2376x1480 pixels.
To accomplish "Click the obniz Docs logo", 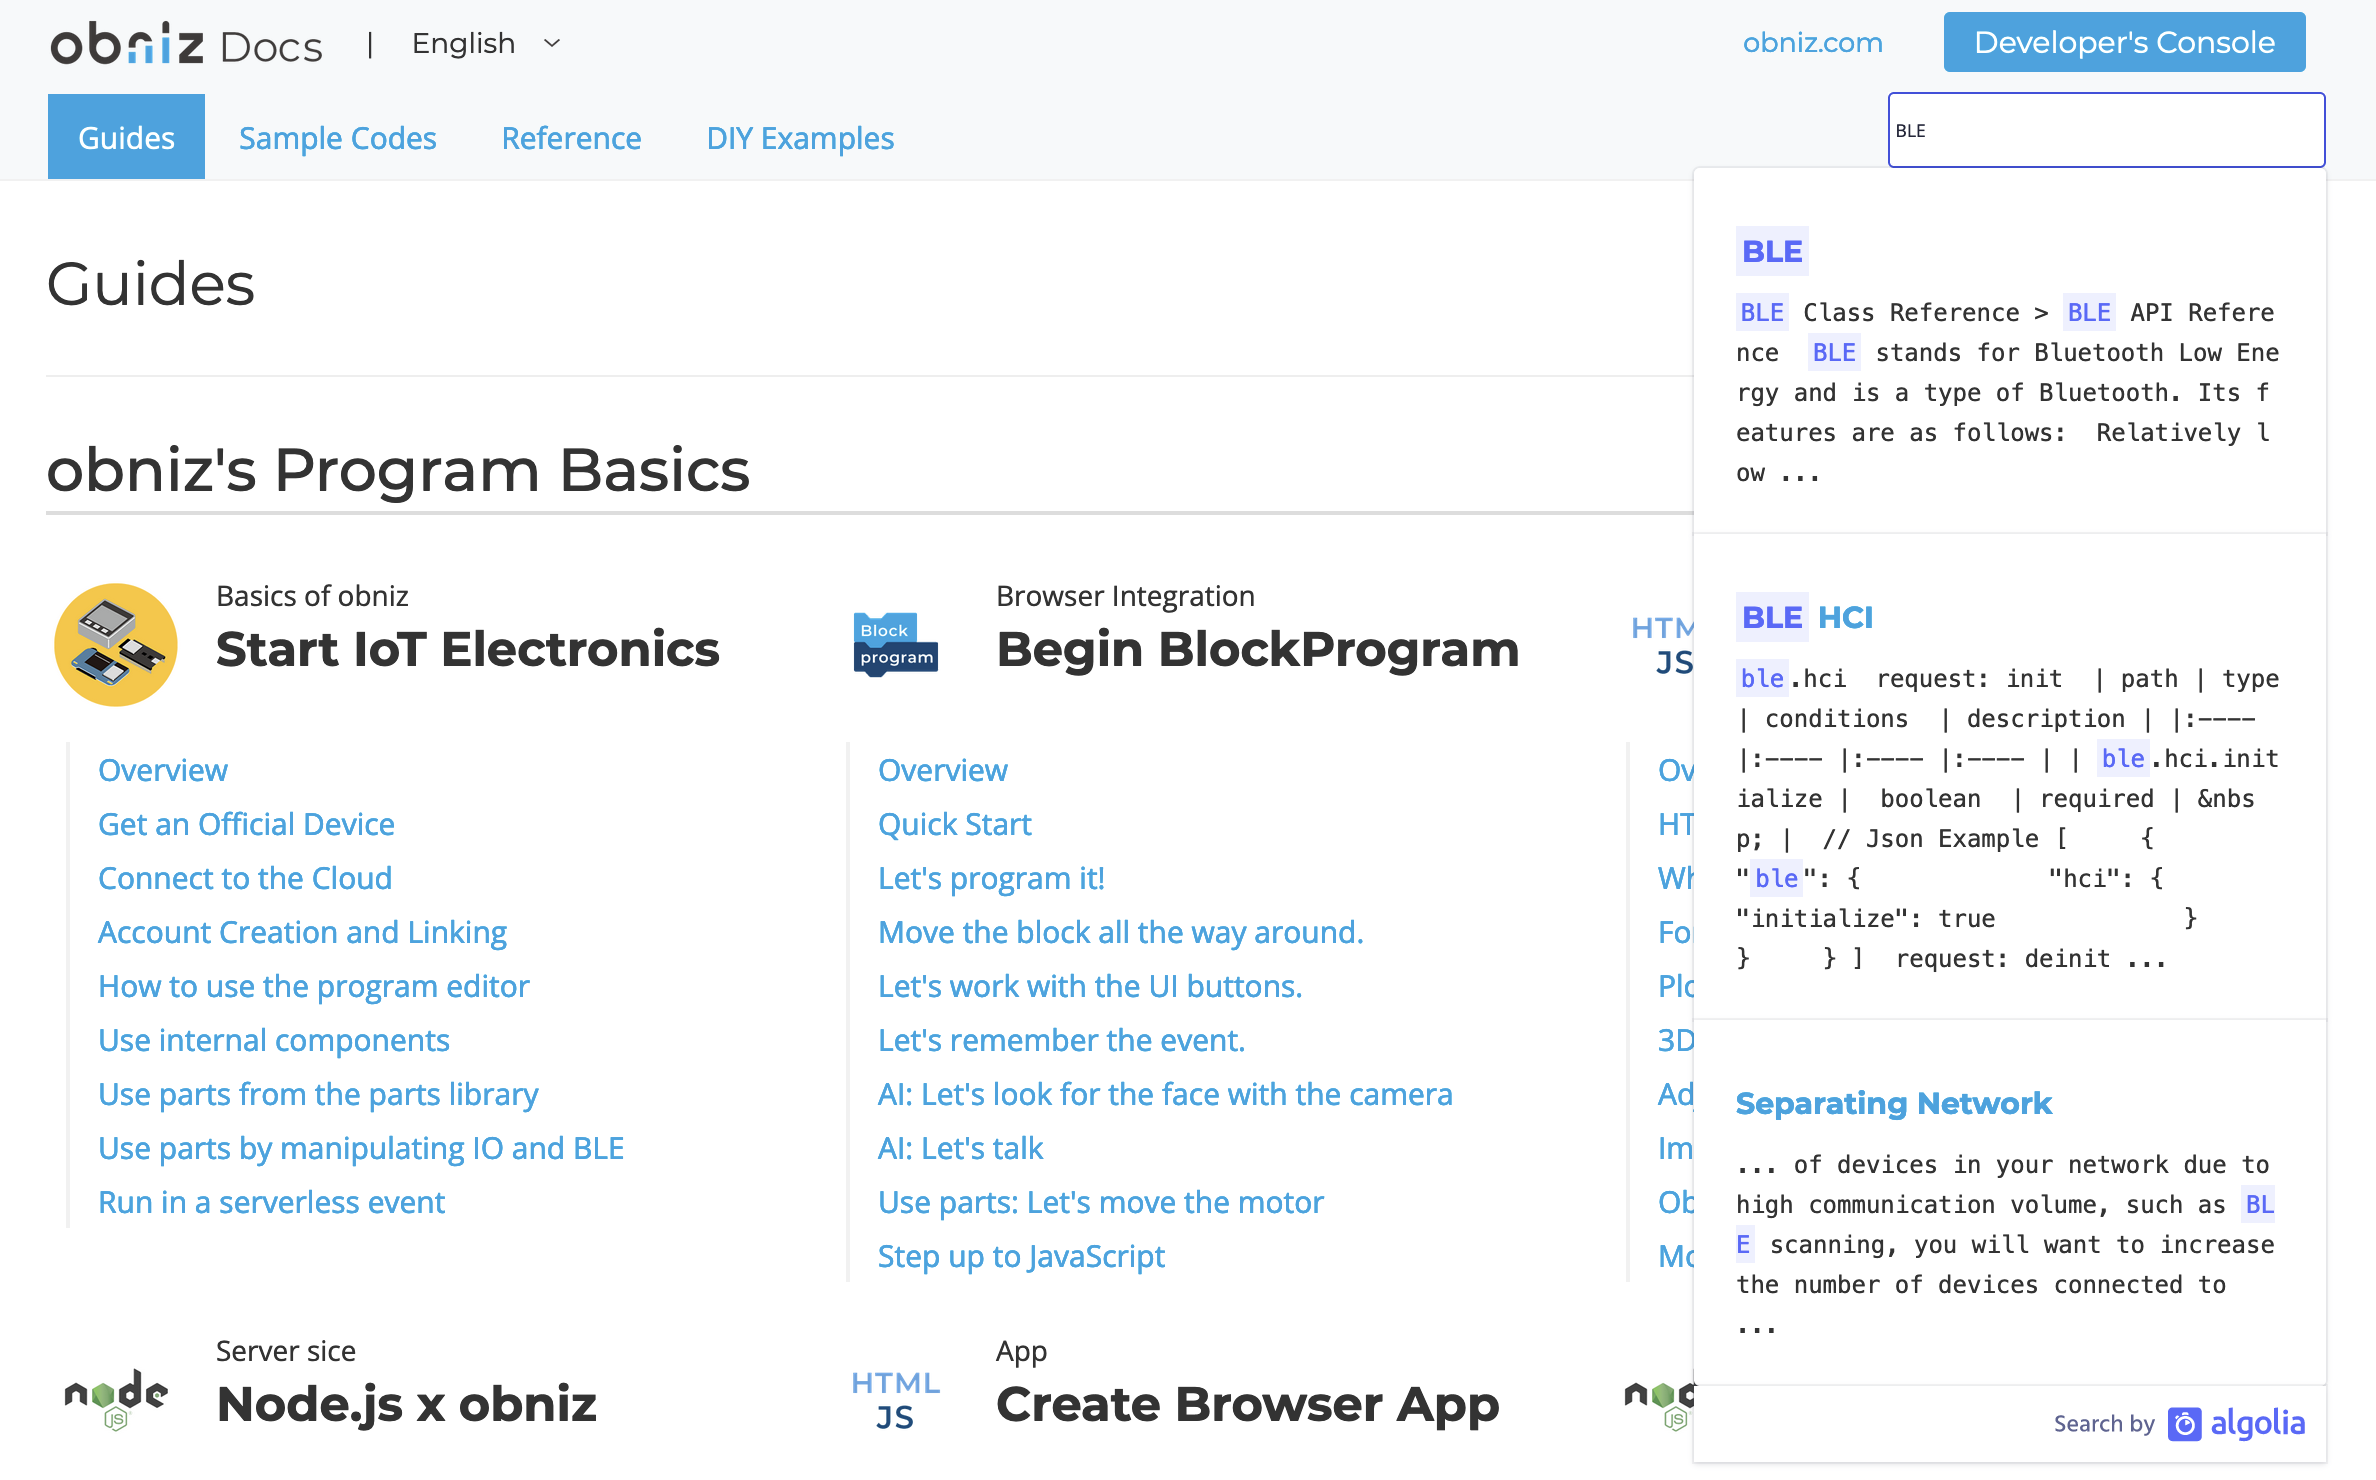I will tap(186, 44).
